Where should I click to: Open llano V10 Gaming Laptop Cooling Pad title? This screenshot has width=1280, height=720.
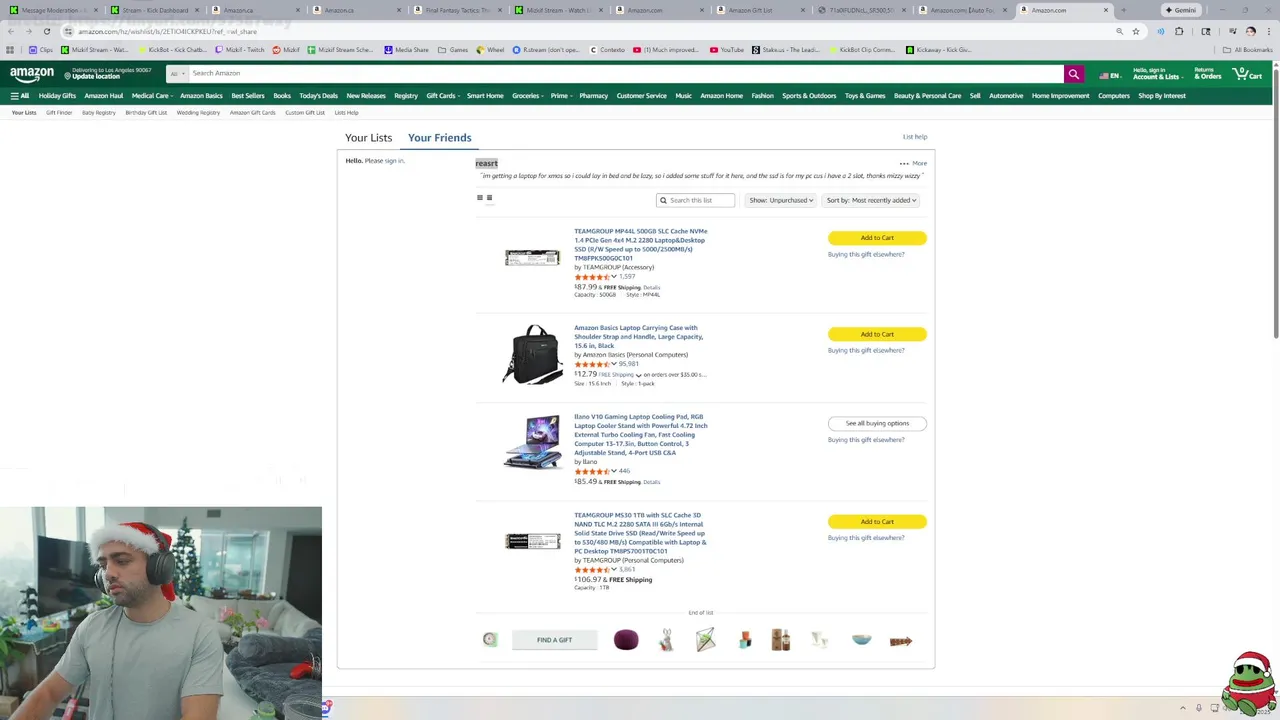tap(641, 435)
